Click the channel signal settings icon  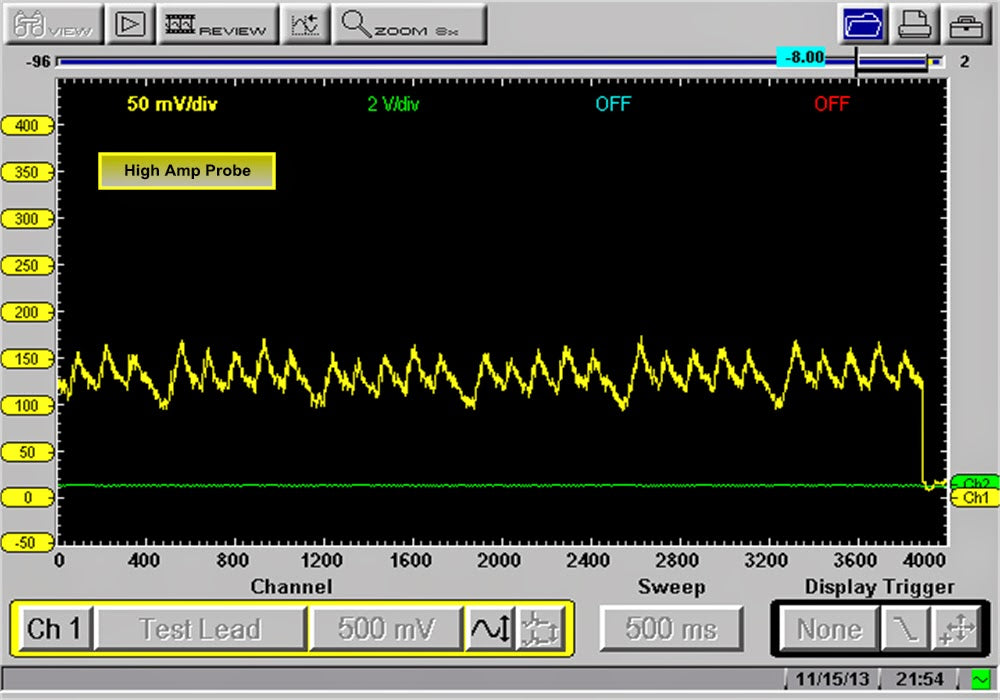coord(540,629)
